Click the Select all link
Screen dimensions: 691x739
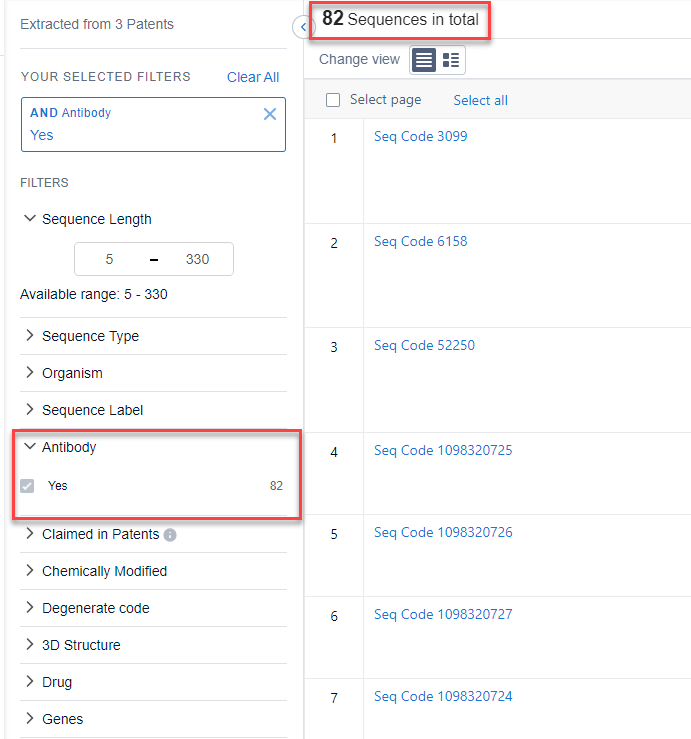coord(480,100)
